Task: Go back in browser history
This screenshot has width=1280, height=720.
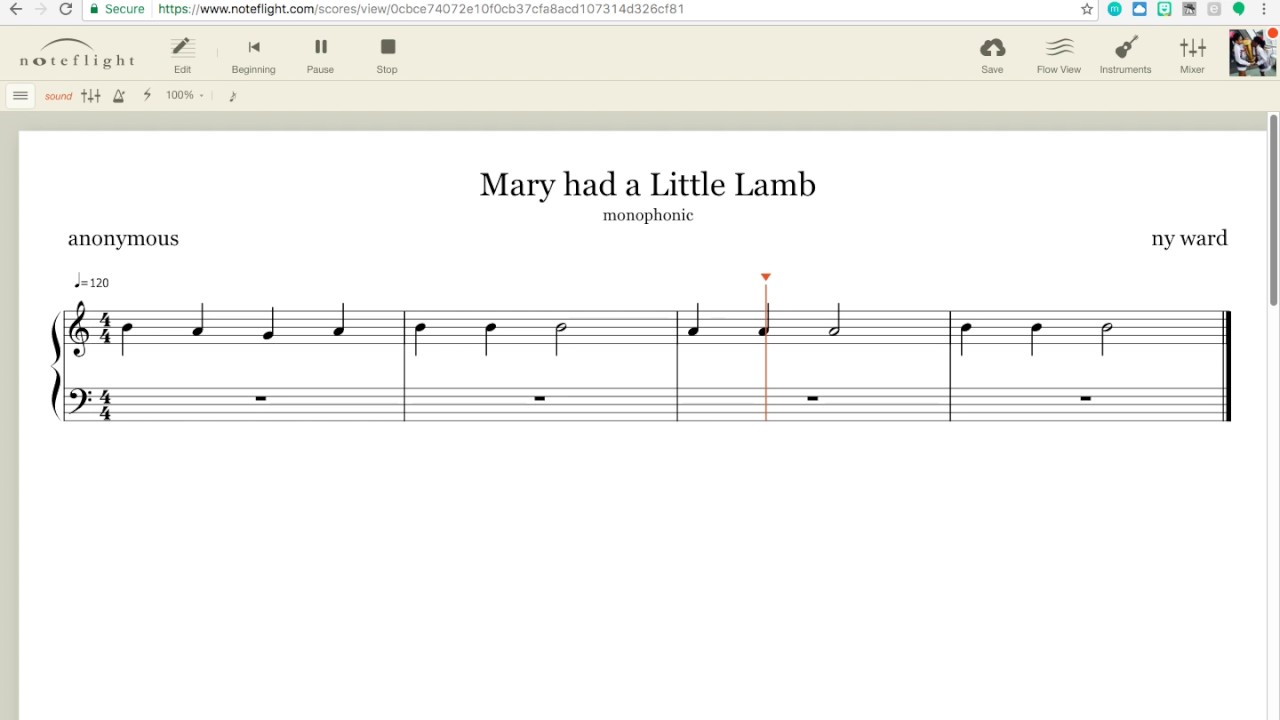Action: [x=15, y=9]
